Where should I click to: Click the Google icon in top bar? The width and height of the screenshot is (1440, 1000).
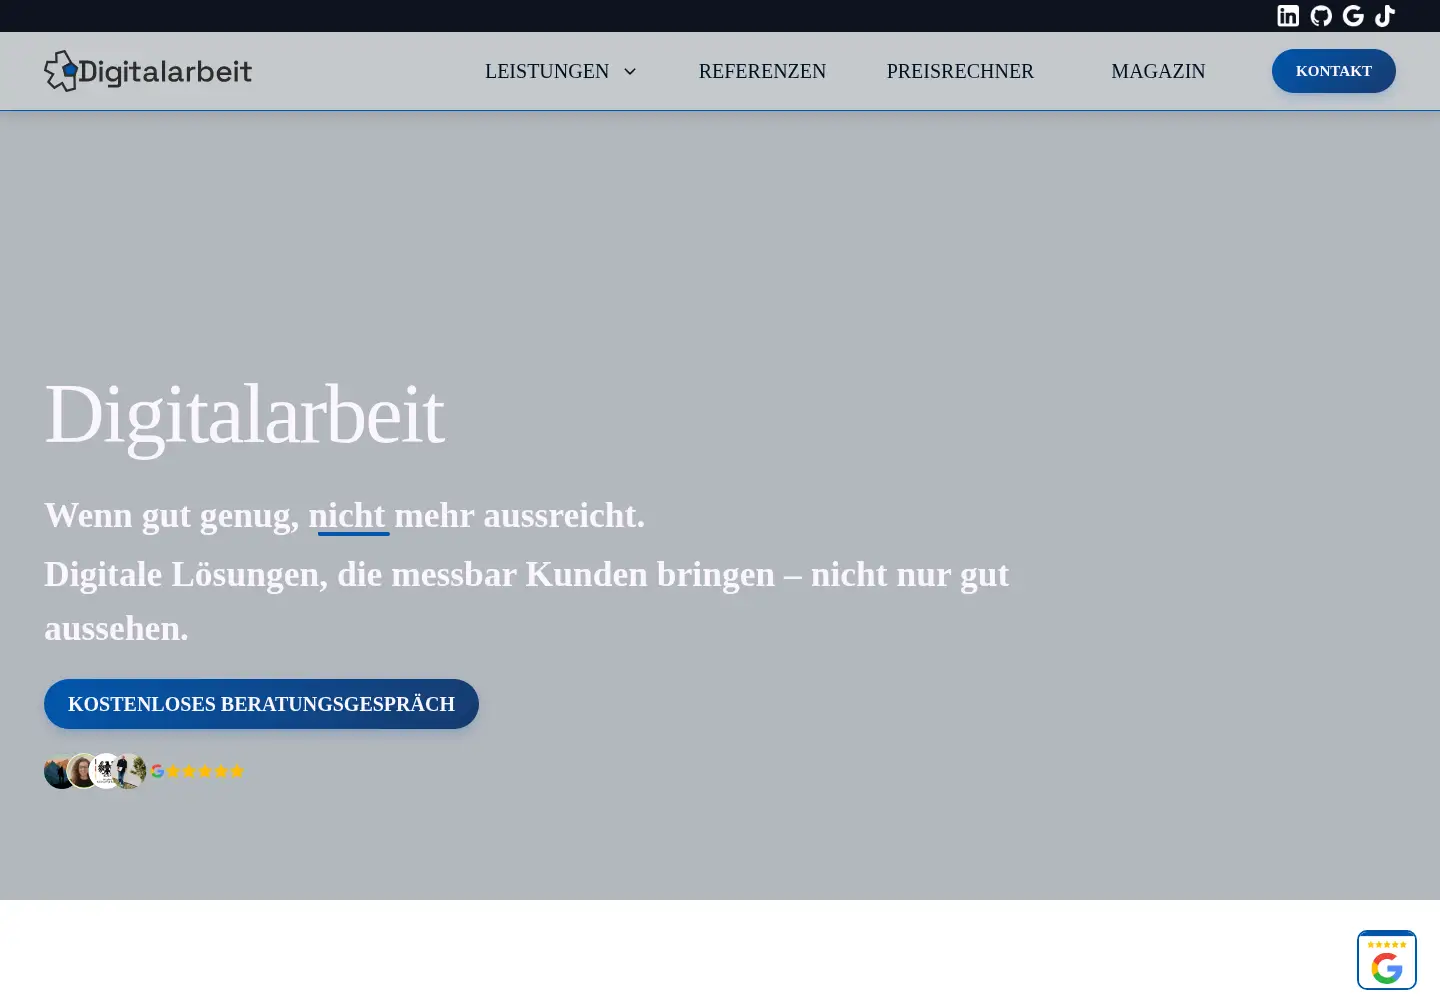coord(1353,16)
